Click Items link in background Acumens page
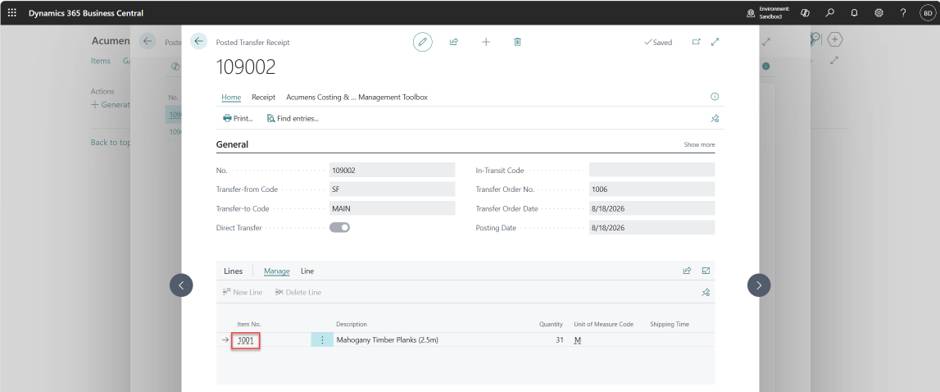Screen dimensions: 940x392 [100, 61]
